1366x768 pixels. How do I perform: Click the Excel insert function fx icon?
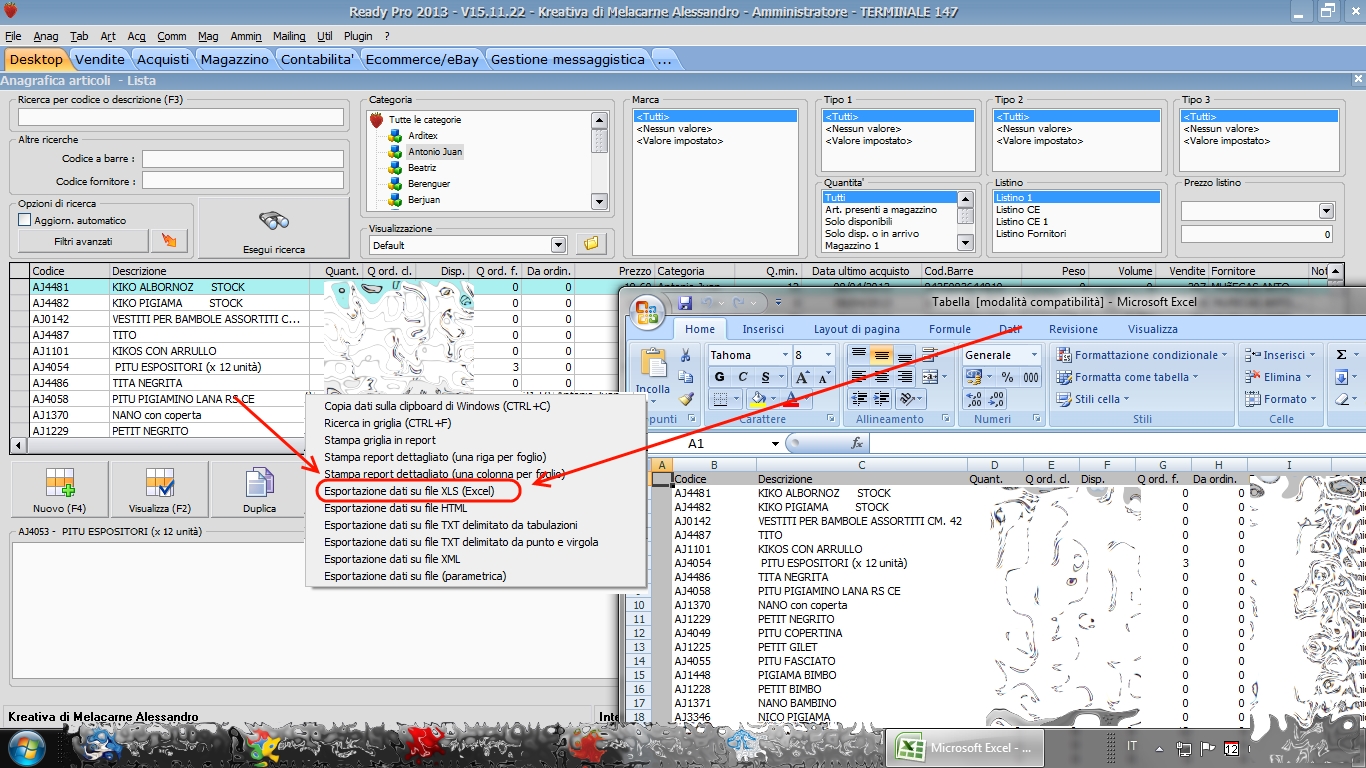[857, 443]
